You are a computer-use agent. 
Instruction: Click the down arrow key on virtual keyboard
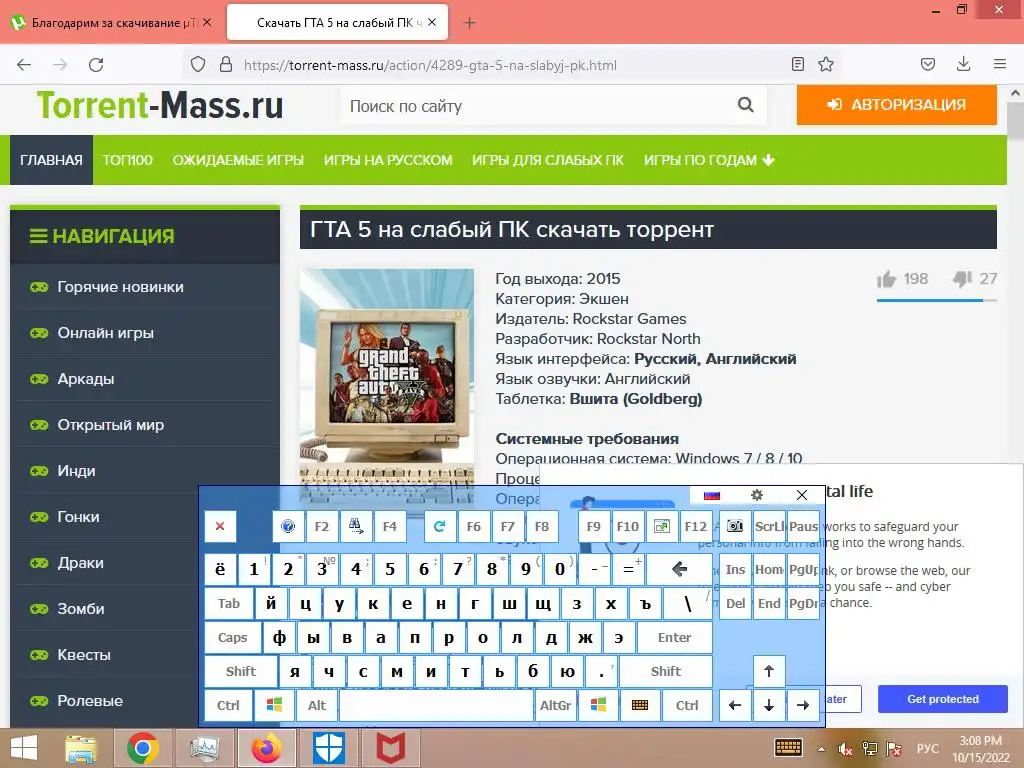point(769,705)
